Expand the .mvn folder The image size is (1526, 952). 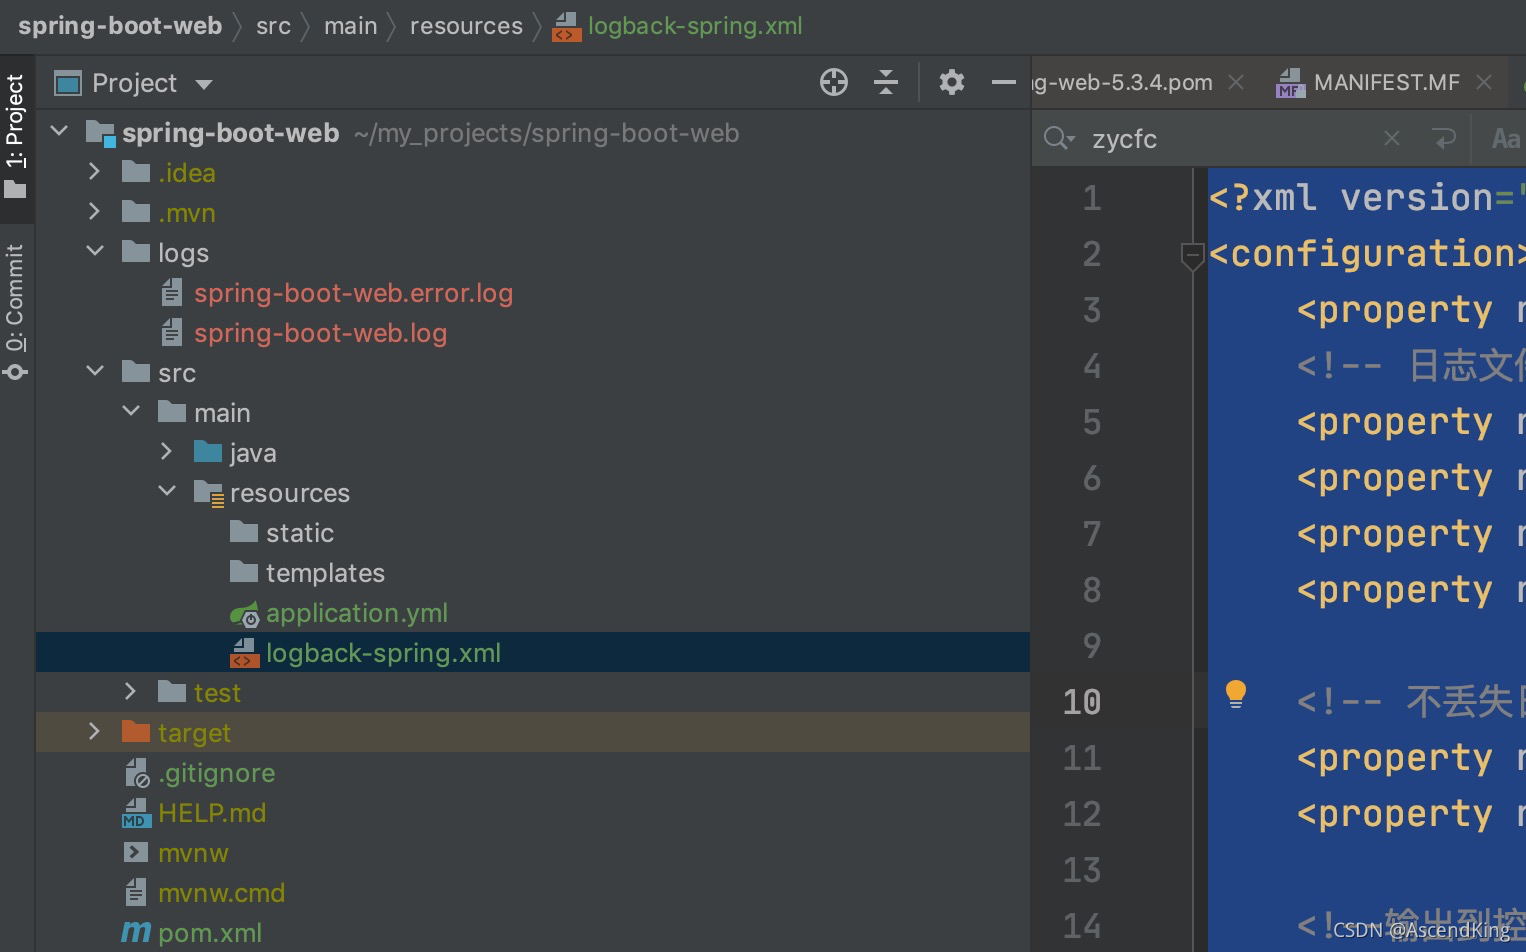(x=95, y=211)
